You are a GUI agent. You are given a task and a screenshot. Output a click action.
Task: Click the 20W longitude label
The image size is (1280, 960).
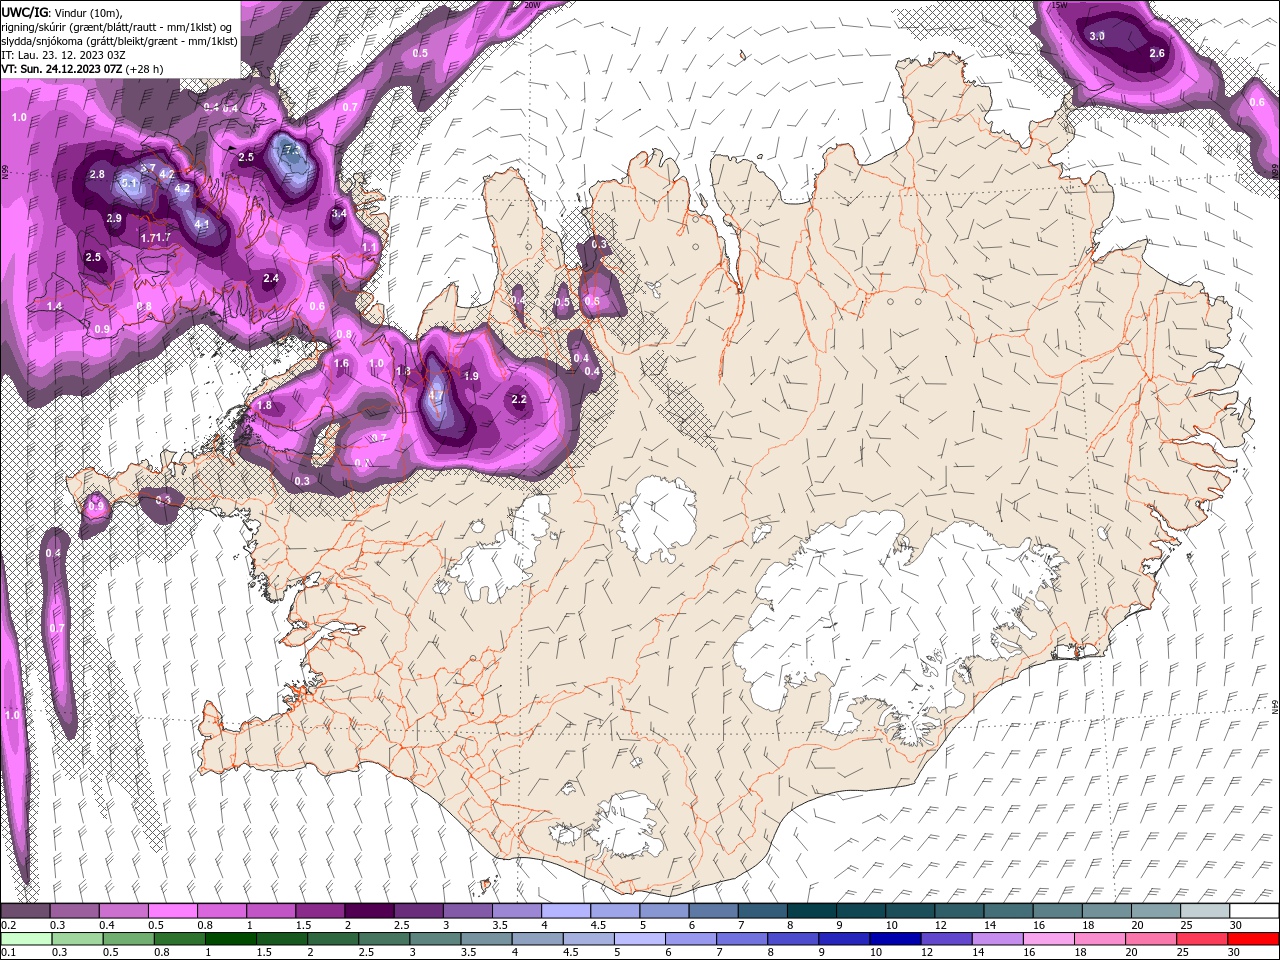(x=533, y=5)
